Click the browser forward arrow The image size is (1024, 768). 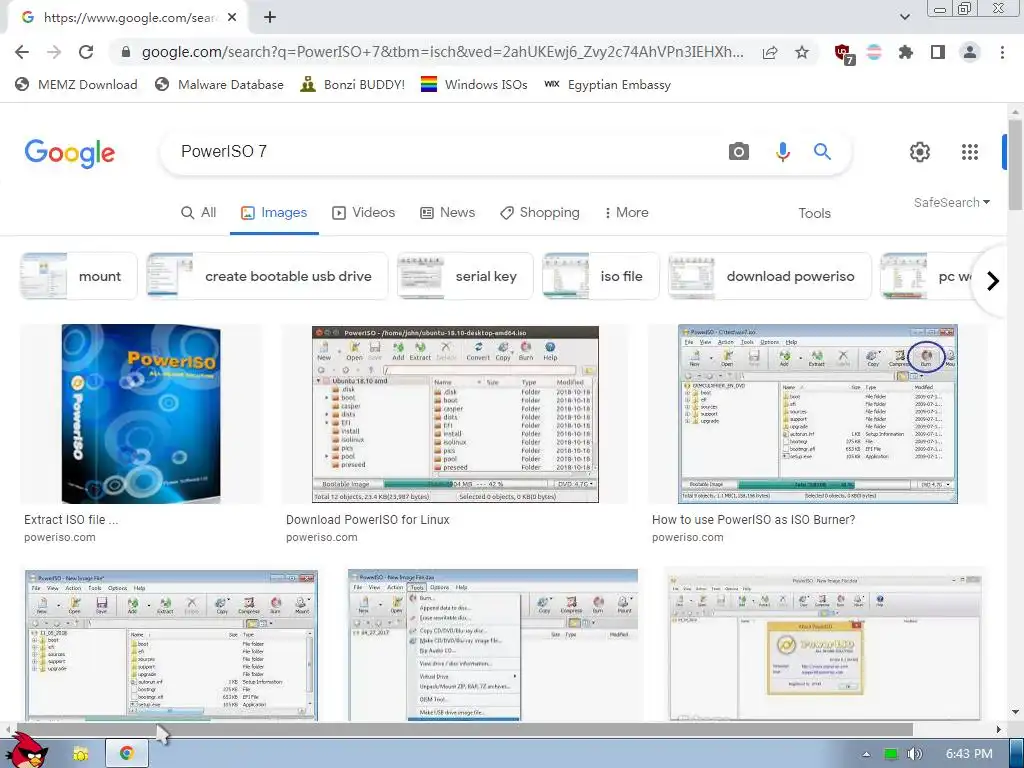click(54, 52)
